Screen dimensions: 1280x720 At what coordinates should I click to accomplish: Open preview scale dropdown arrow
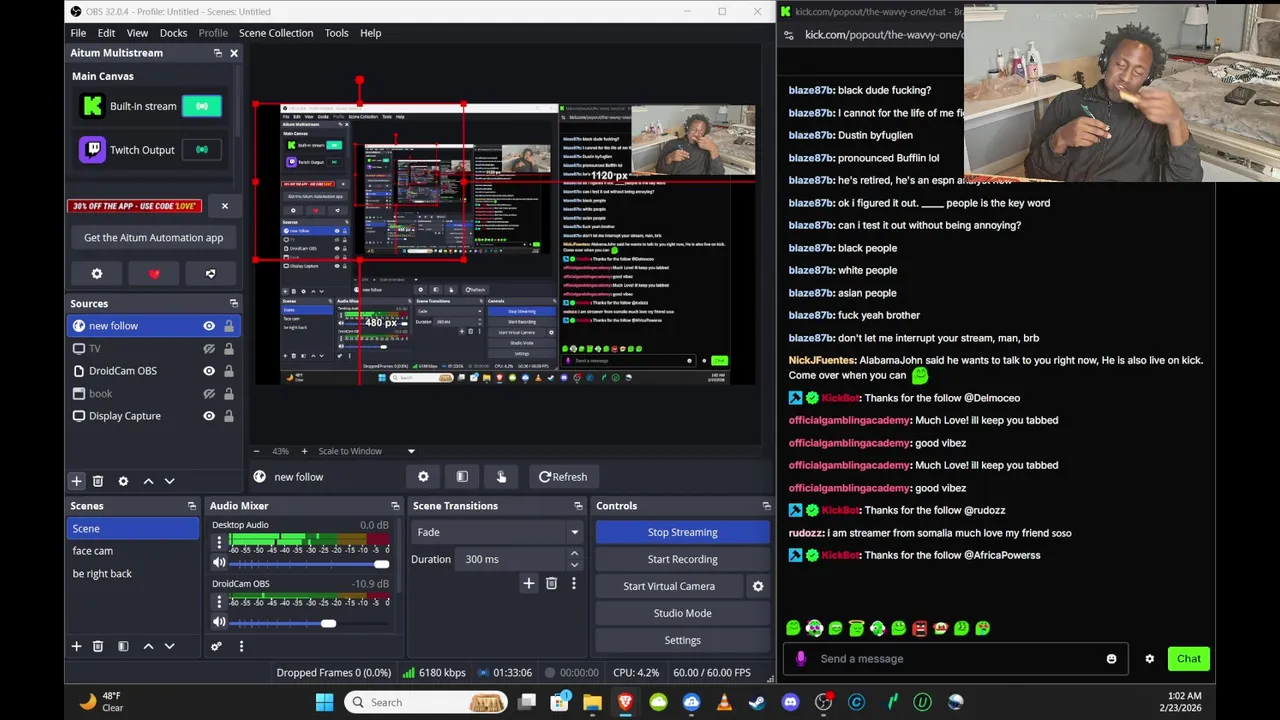[411, 451]
